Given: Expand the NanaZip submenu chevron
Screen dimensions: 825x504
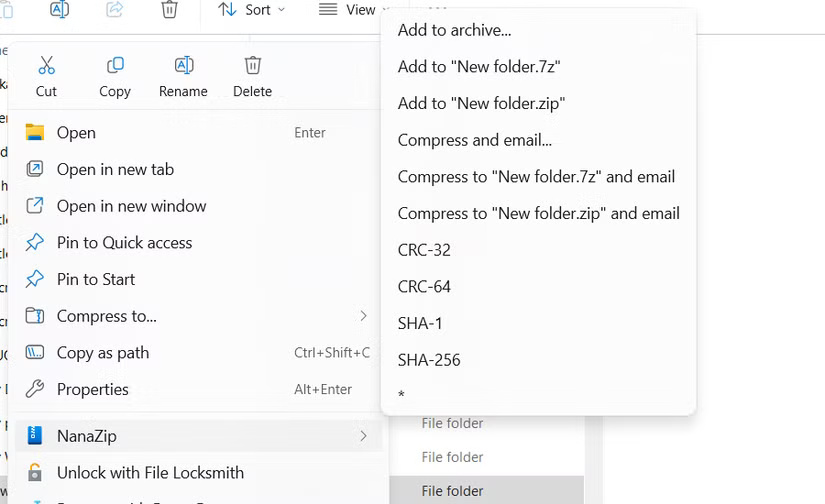Looking at the screenshot, I should tap(363, 436).
